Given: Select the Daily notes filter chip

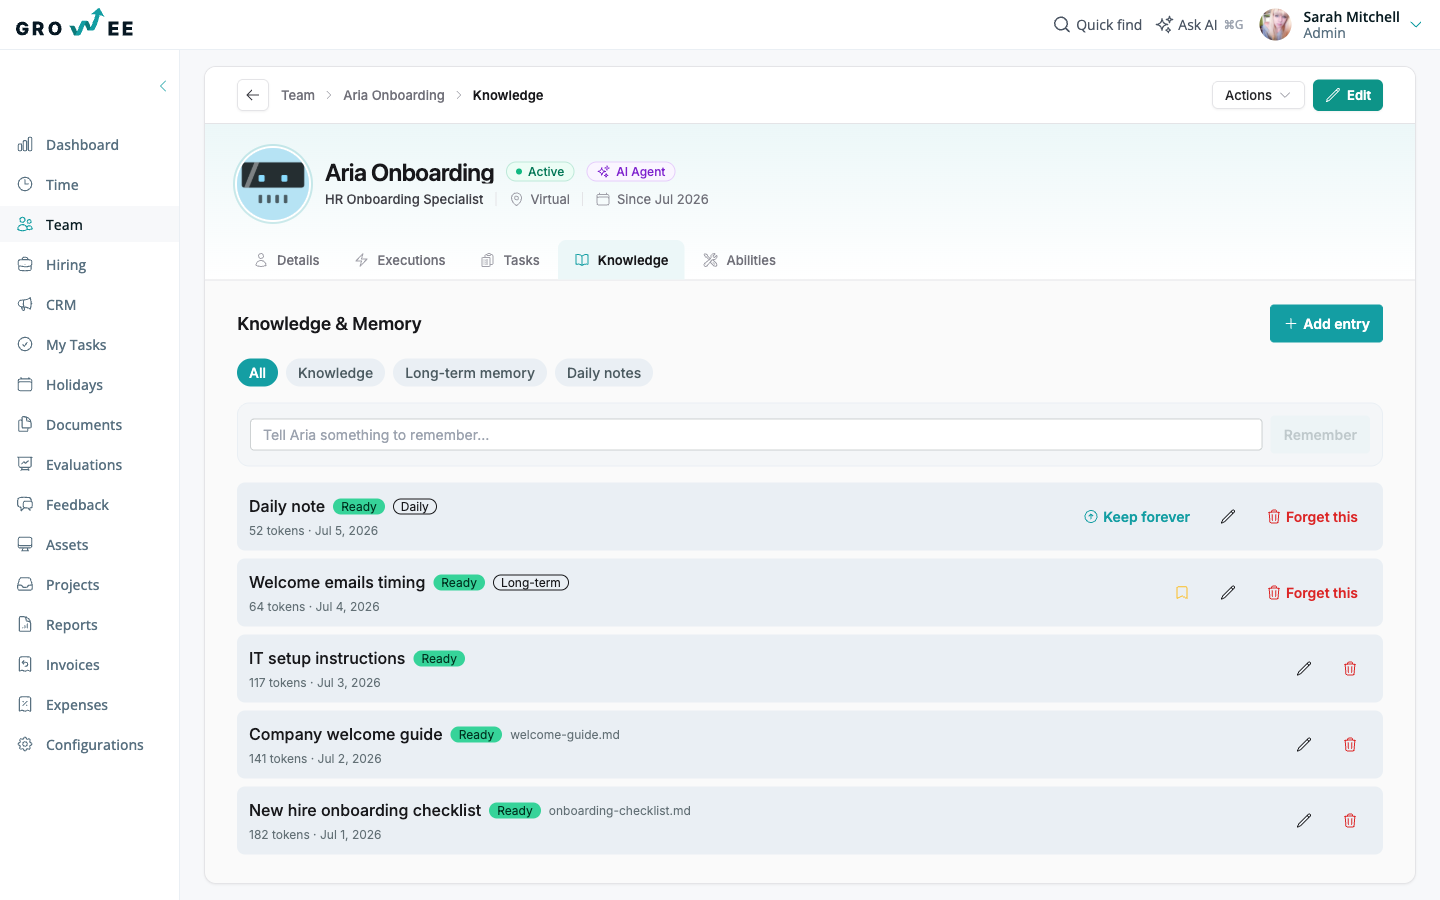Looking at the screenshot, I should tap(604, 373).
